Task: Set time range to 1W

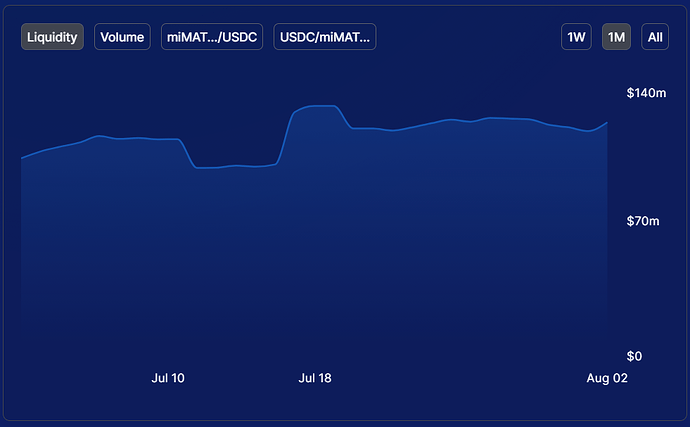Action: point(577,37)
